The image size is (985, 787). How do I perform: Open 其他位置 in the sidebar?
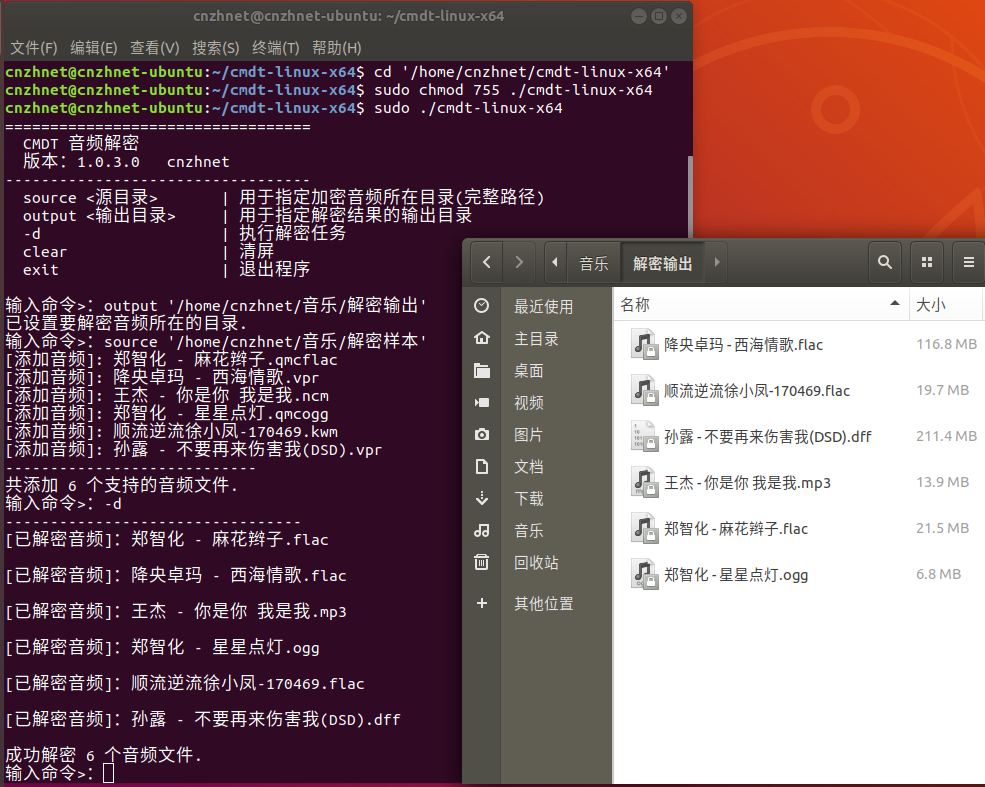(543, 604)
